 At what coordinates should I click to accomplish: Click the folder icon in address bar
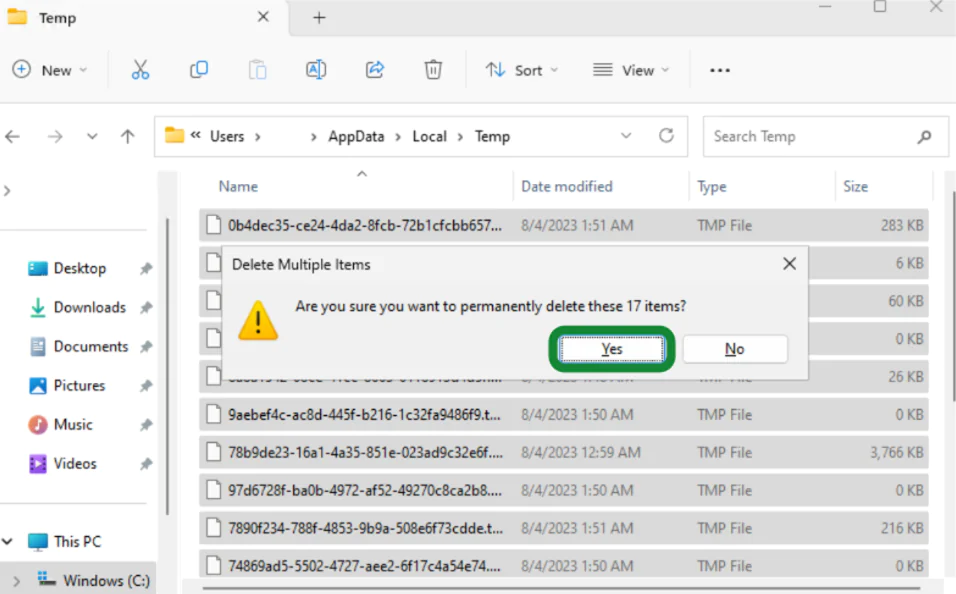(x=174, y=135)
